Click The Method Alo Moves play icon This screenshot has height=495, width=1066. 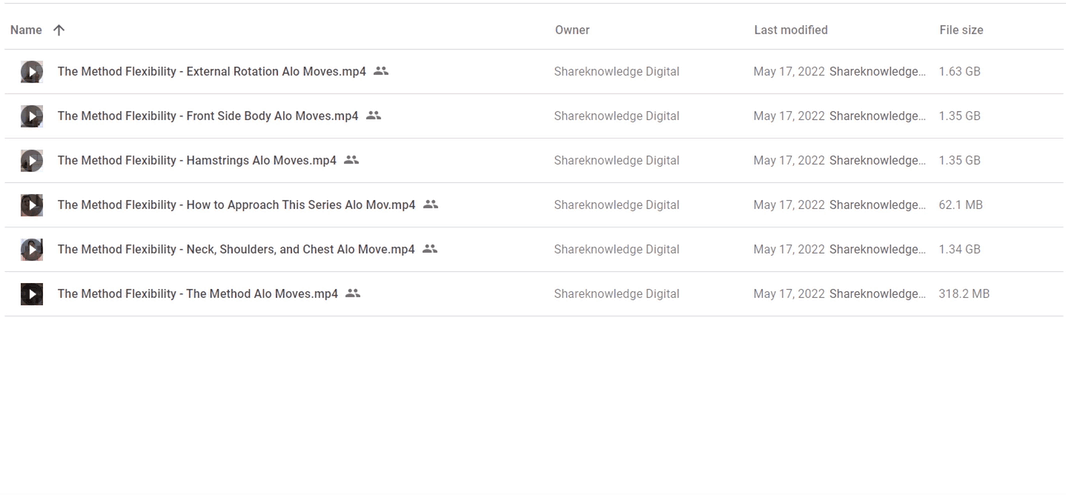pyautogui.click(x=32, y=294)
